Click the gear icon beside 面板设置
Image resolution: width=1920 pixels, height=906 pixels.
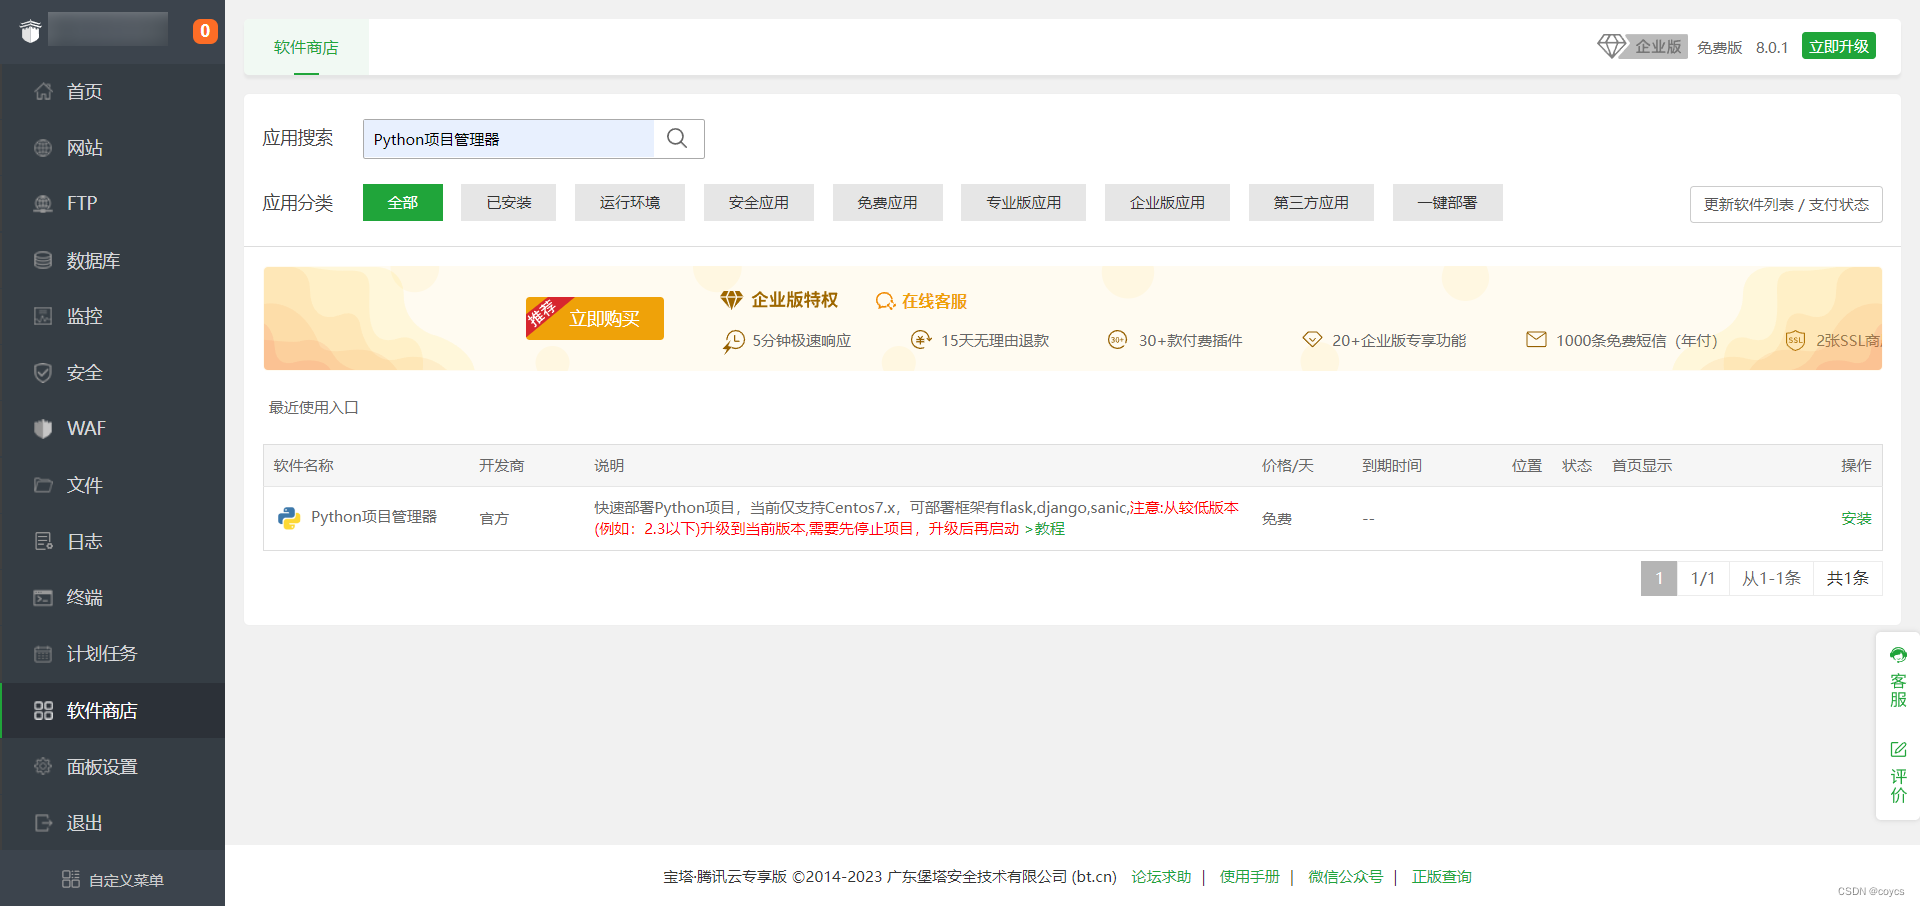click(43, 766)
